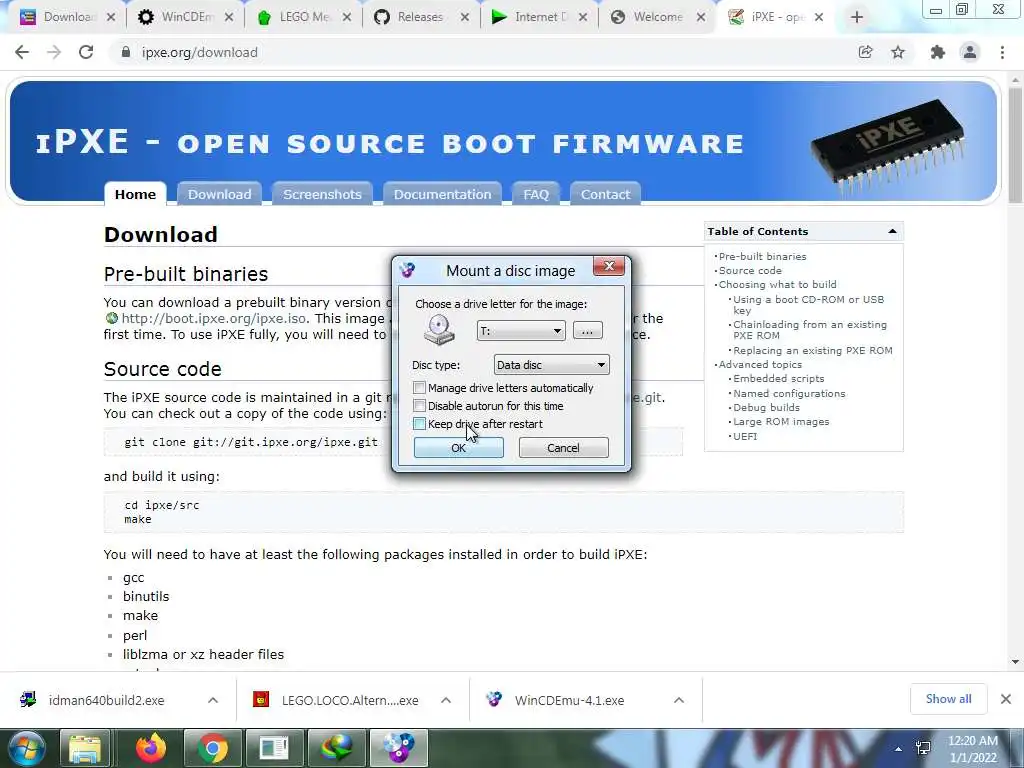The image size is (1024, 768).
Task: Click the ellipsis browse button
Action: pyautogui.click(x=587, y=330)
